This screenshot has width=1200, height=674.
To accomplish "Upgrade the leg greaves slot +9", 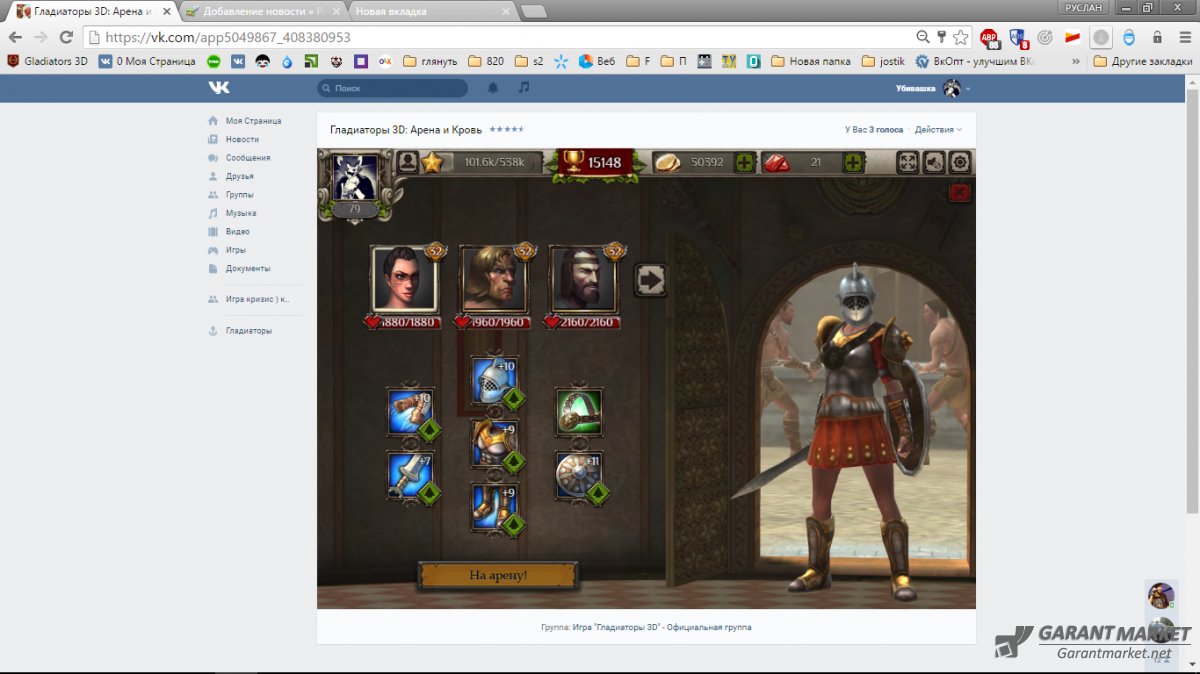I will [495, 508].
